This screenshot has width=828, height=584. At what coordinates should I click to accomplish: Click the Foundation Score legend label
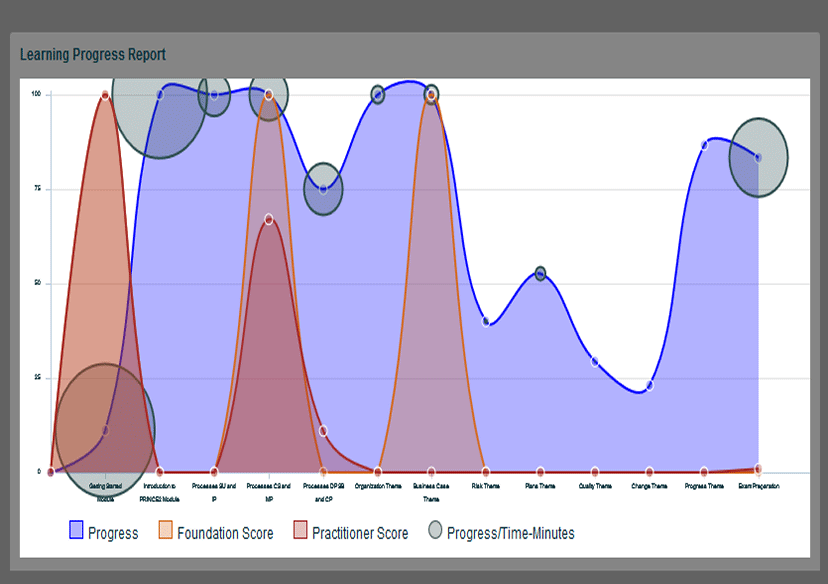click(x=225, y=533)
